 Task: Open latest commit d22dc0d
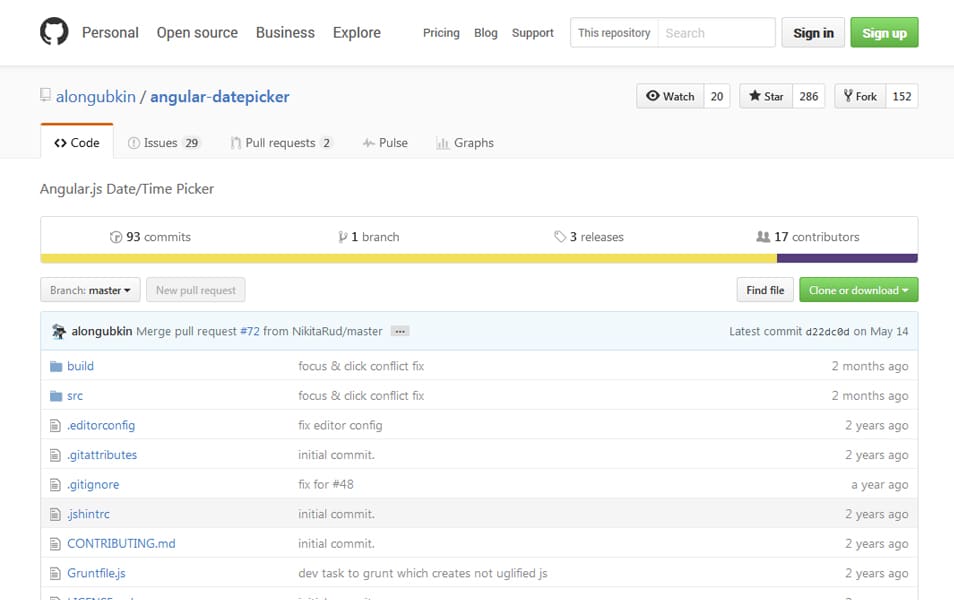tap(827, 332)
